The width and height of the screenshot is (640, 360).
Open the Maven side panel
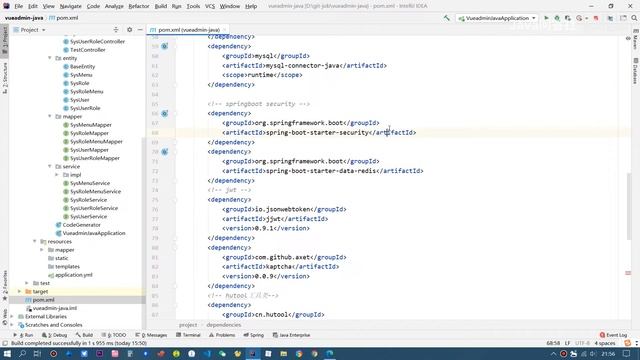(x=636, y=40)
